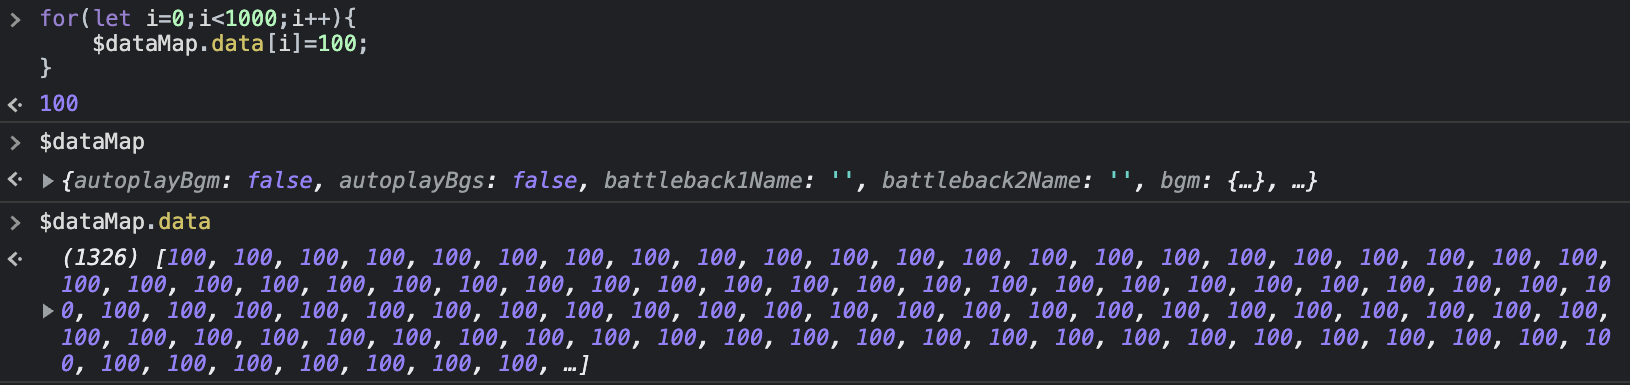Click the output arrow beside the (1326) array

(x=15, y=258)
